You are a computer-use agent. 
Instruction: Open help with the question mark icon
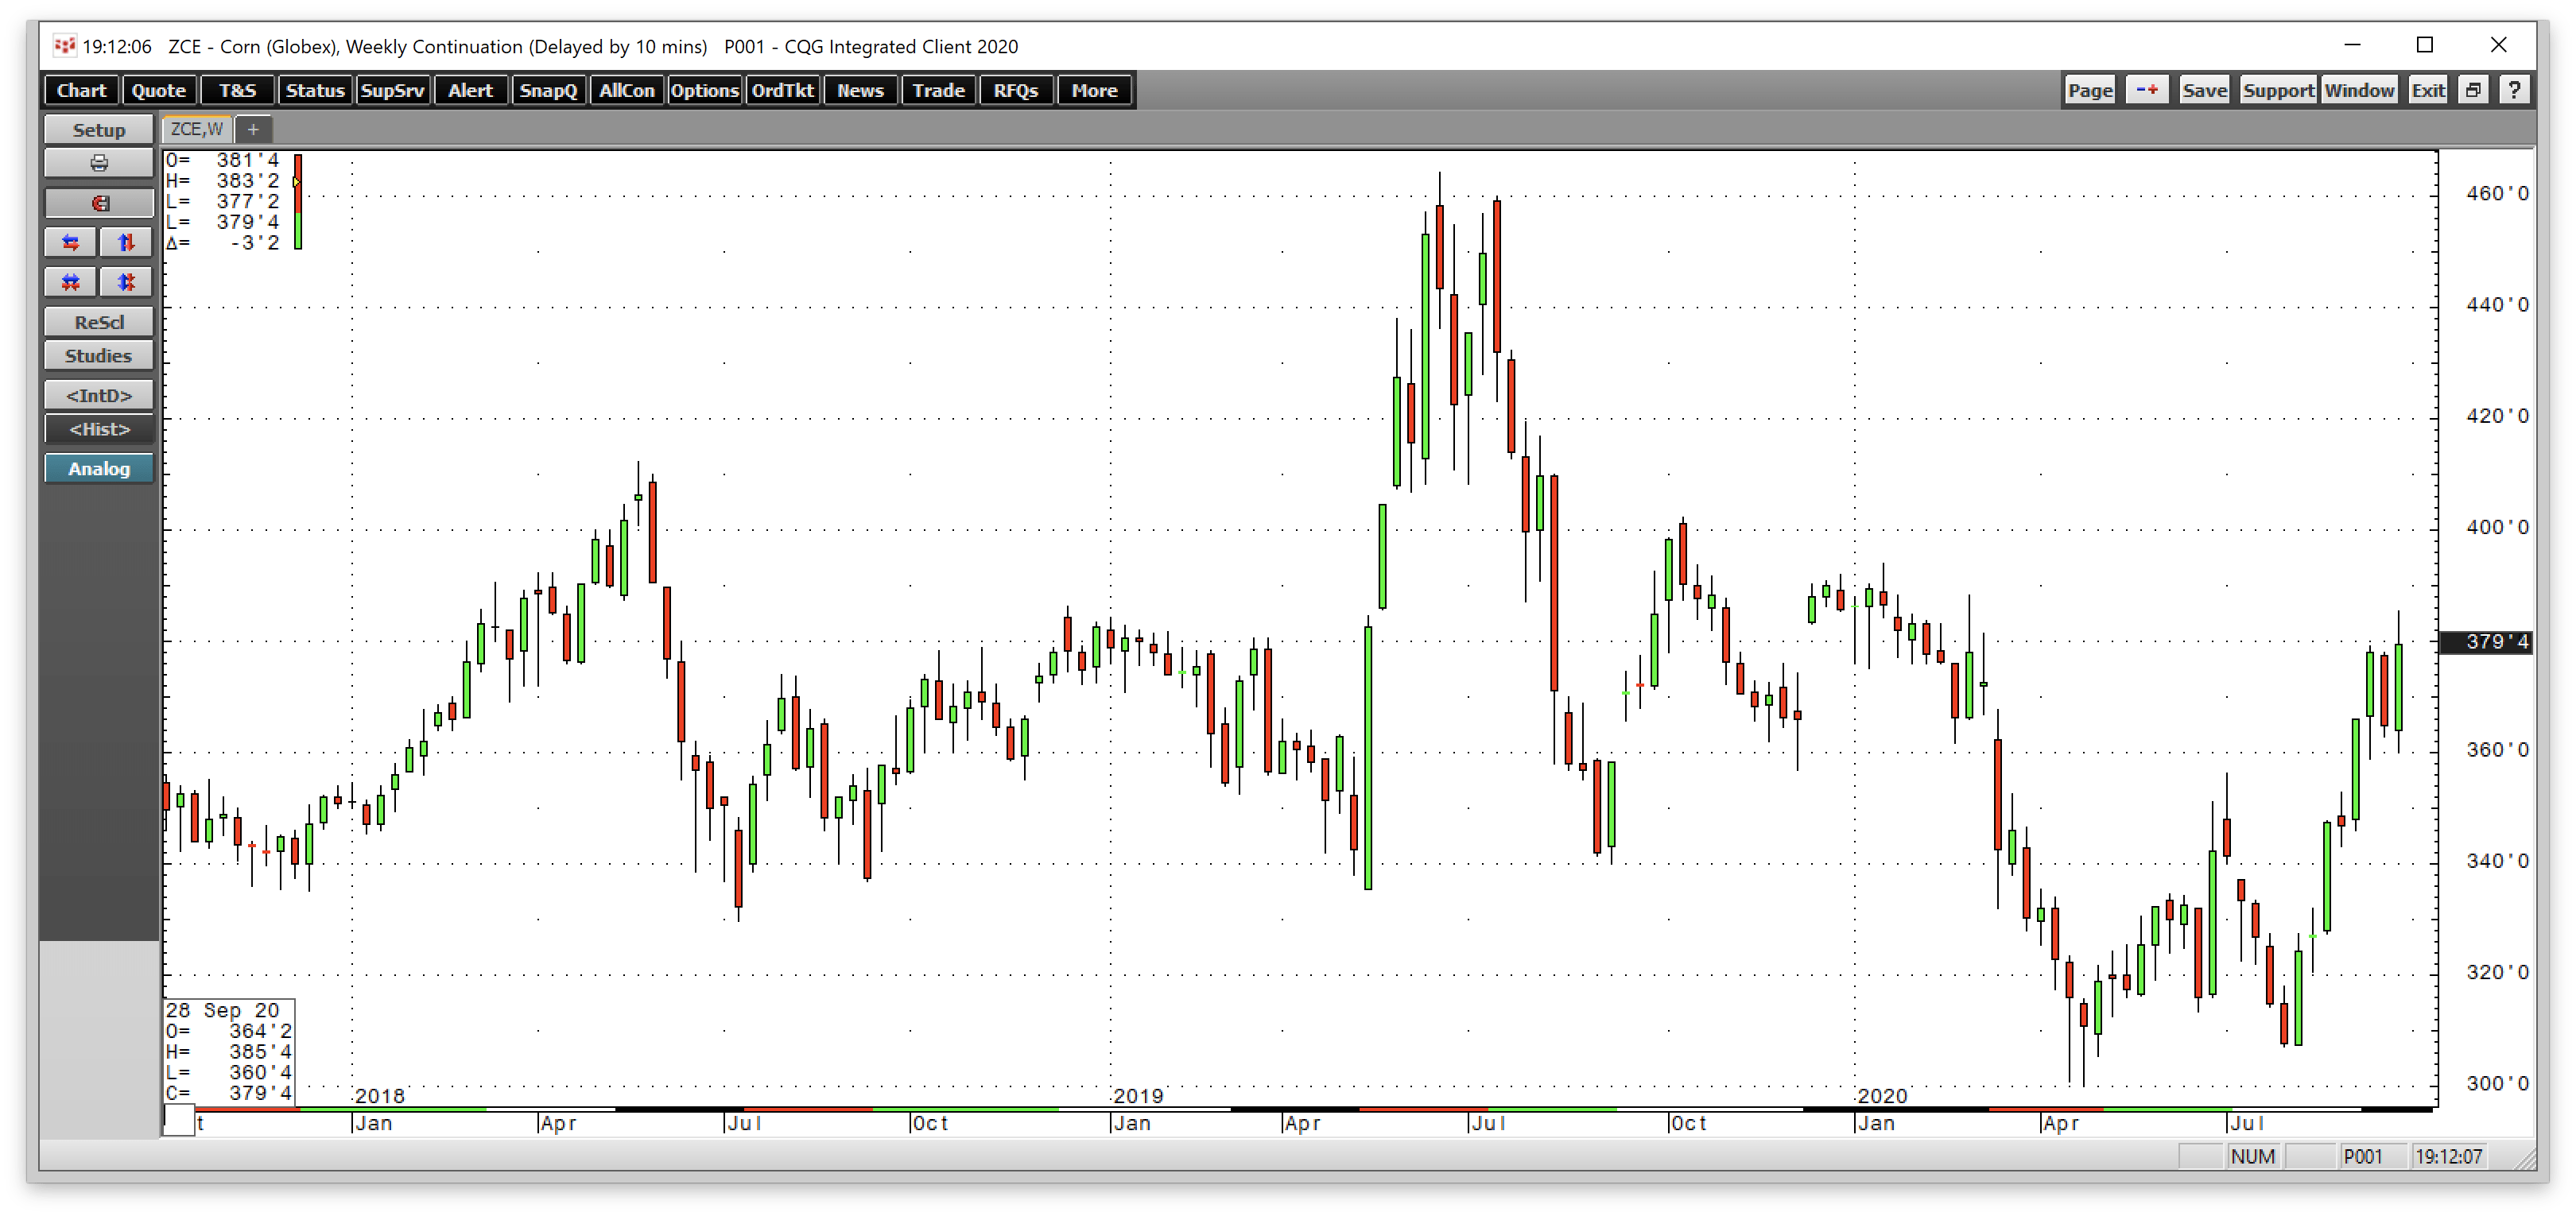2514,90
